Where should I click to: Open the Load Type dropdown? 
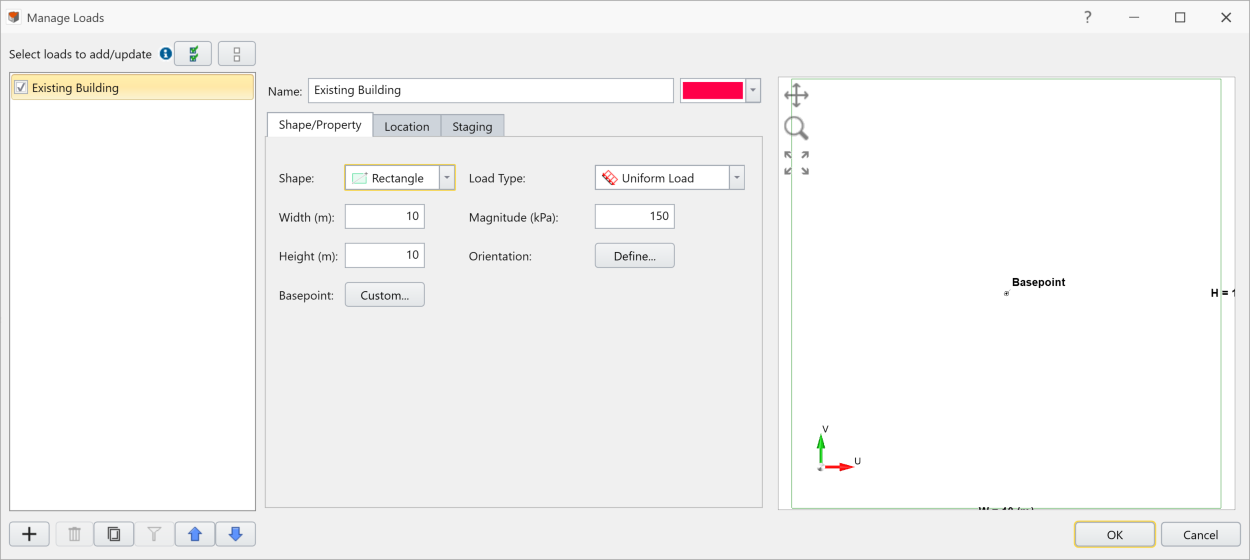coord(670,178)
